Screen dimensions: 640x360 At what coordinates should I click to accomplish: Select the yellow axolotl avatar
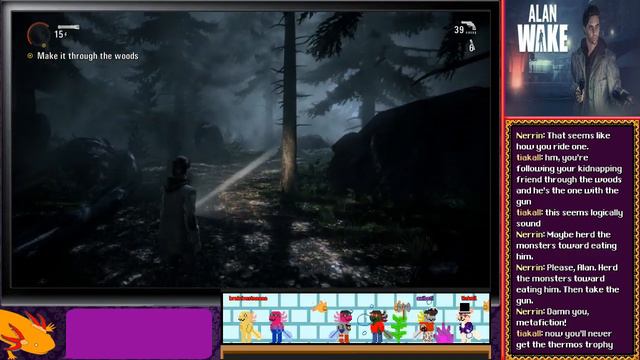[248, 326]
